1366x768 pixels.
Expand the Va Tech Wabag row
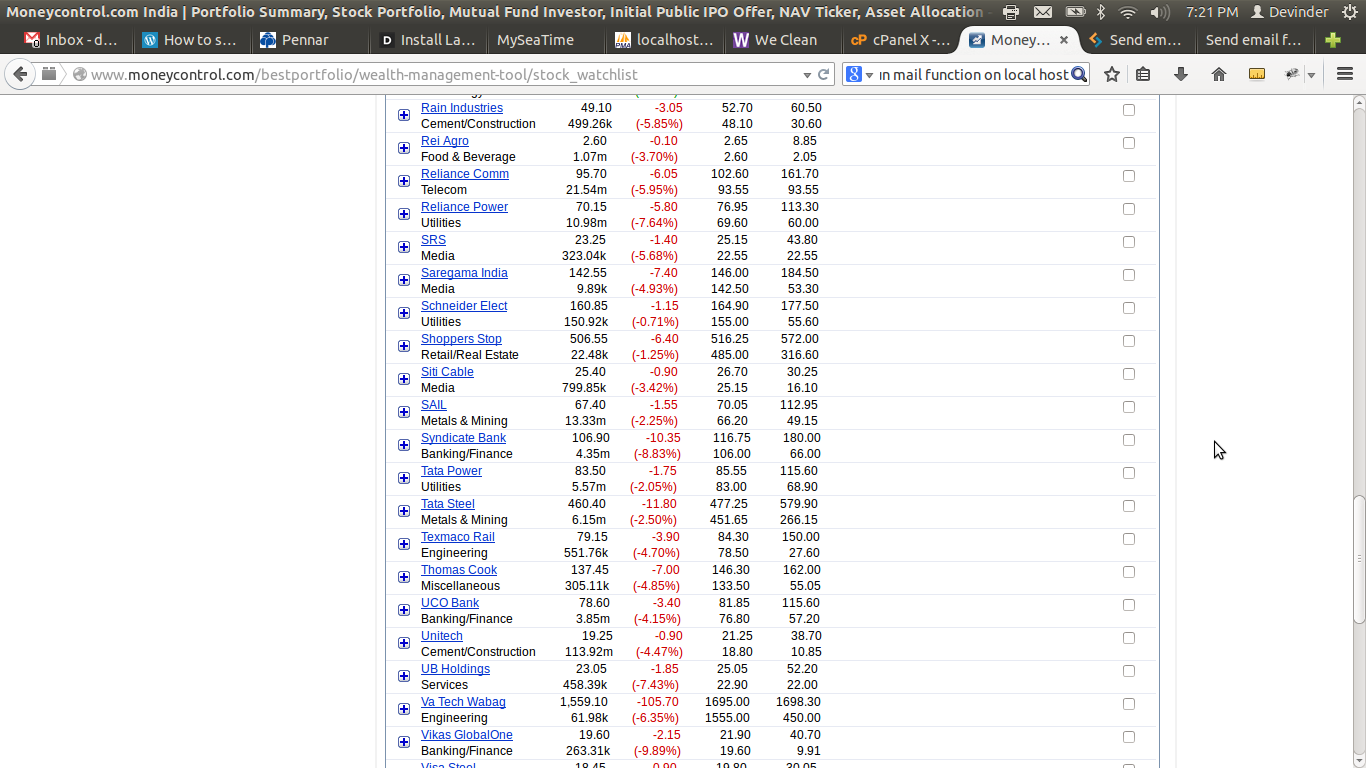coord(404,709)
